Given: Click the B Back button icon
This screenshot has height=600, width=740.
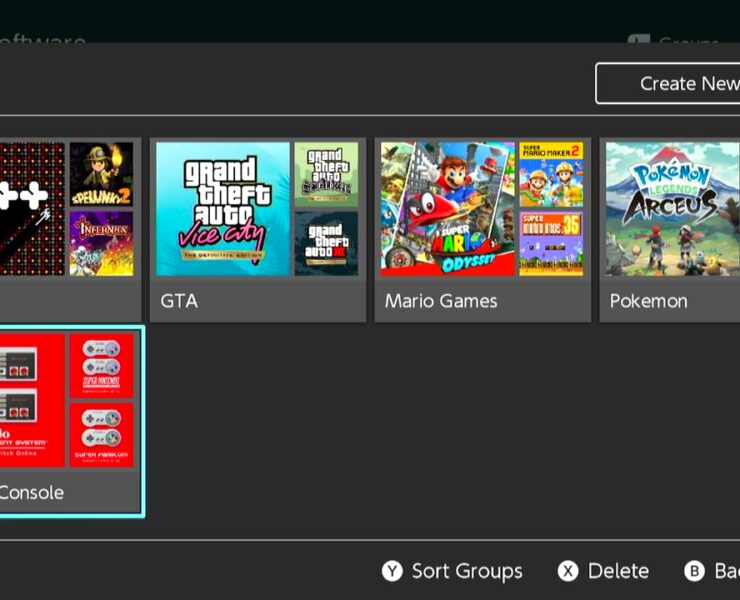Looking at the screenshot, I should coord(694,571).
